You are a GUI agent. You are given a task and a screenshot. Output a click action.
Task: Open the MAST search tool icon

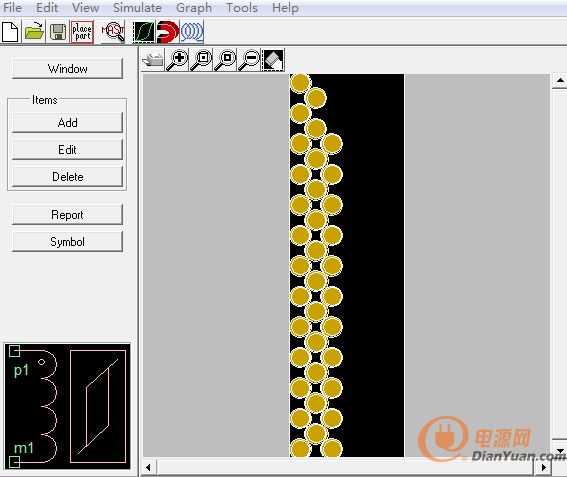click(x=113, y=32)
